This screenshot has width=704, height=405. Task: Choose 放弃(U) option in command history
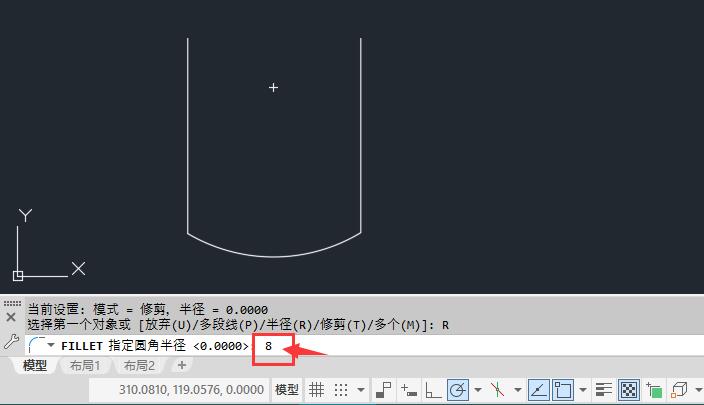click(x=169, y=325)
